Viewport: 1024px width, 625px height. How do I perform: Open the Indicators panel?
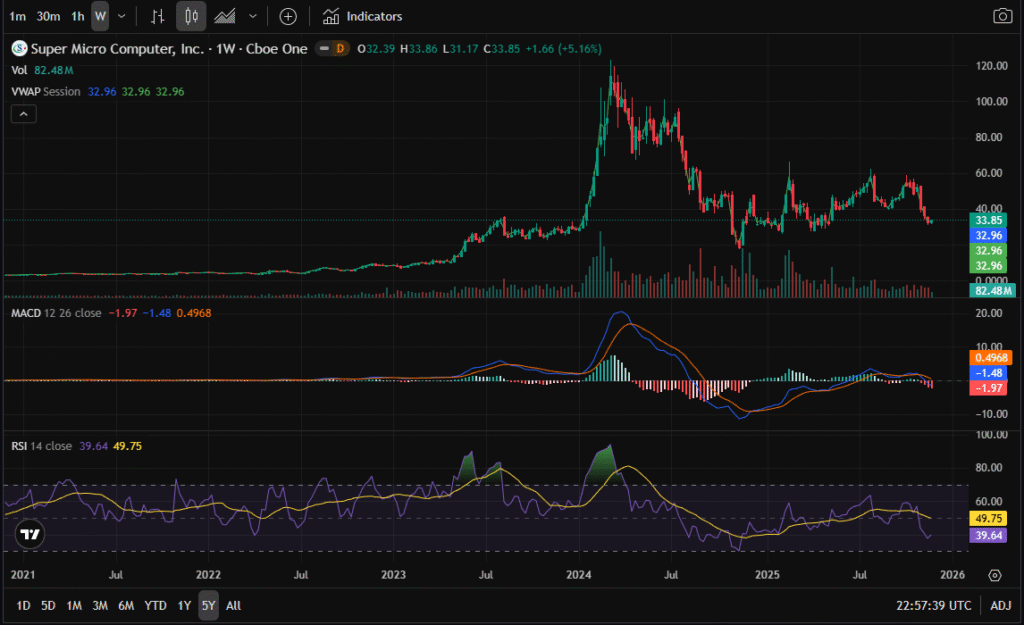[363, 16]
